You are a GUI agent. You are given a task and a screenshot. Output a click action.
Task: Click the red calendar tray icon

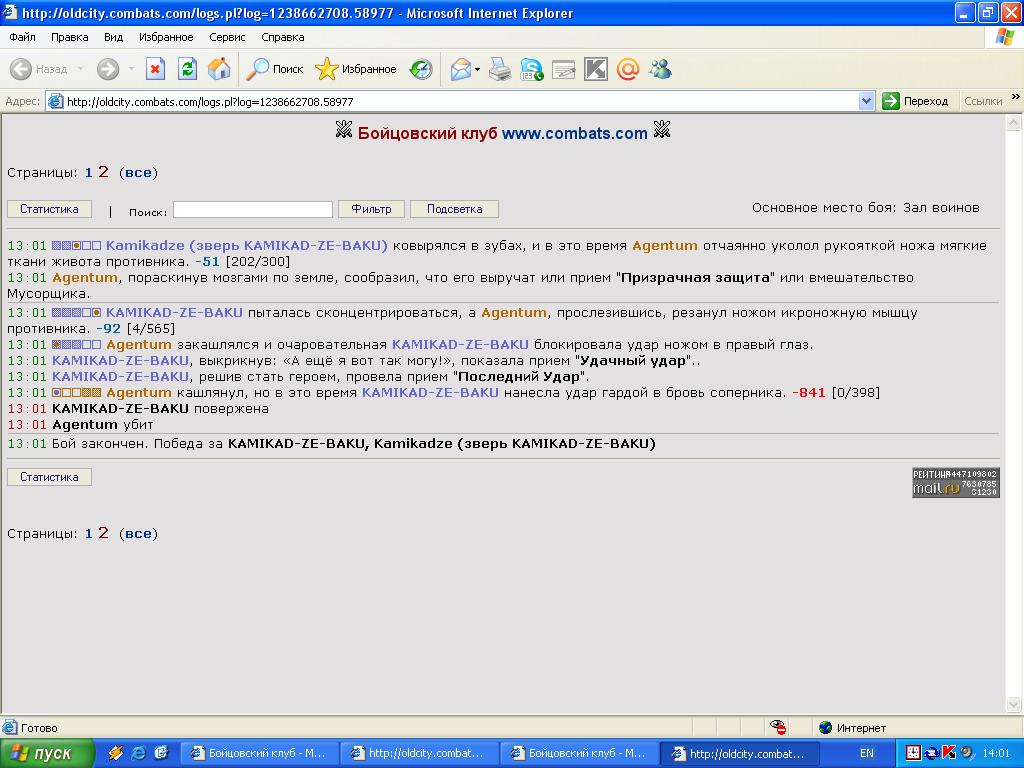[913, 753]
